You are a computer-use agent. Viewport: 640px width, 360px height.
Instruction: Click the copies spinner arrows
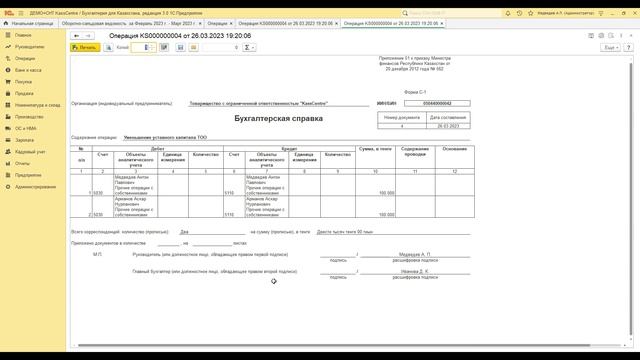pyautogui.click(x=152, y=47)
